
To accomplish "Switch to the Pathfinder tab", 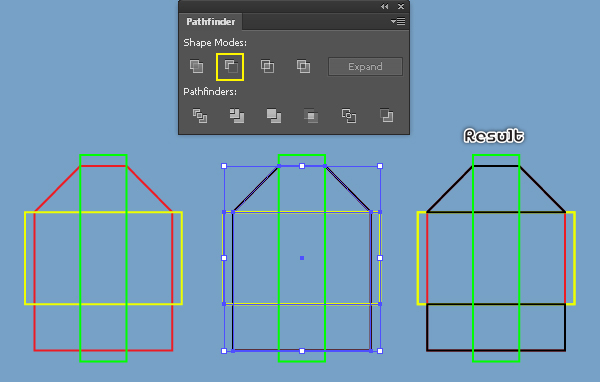I will click(x=210, y=22).
